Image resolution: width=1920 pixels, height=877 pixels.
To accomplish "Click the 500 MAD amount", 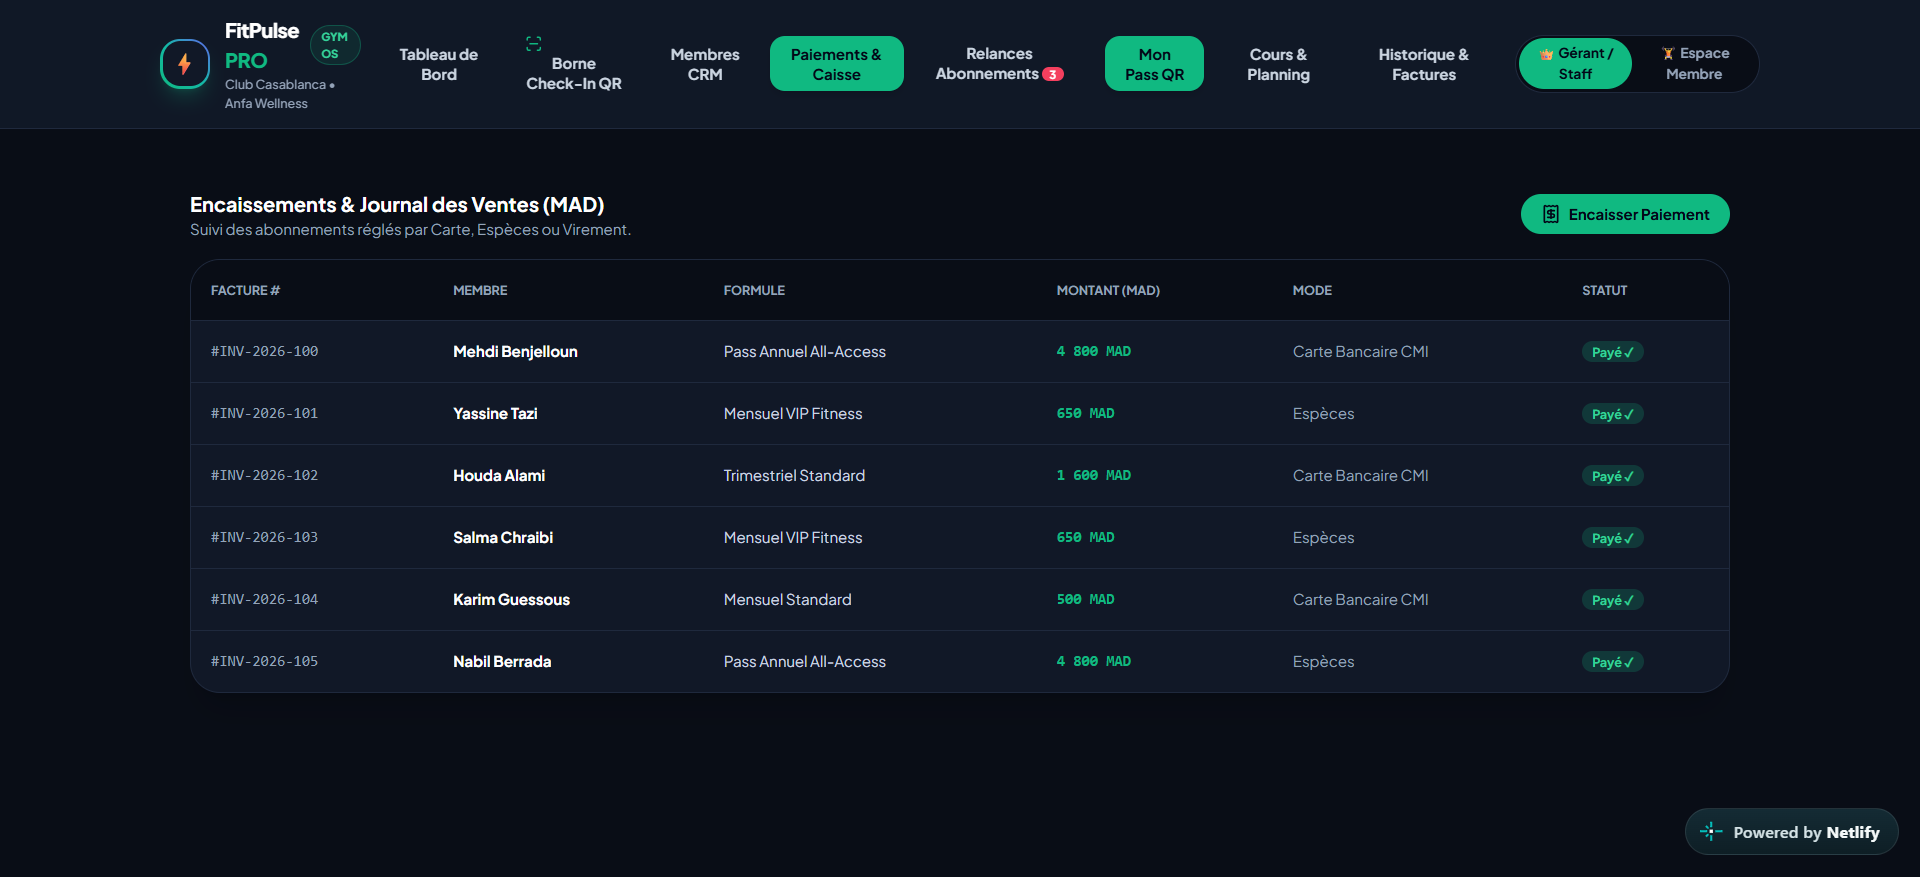I will (x=1085, y=600).
